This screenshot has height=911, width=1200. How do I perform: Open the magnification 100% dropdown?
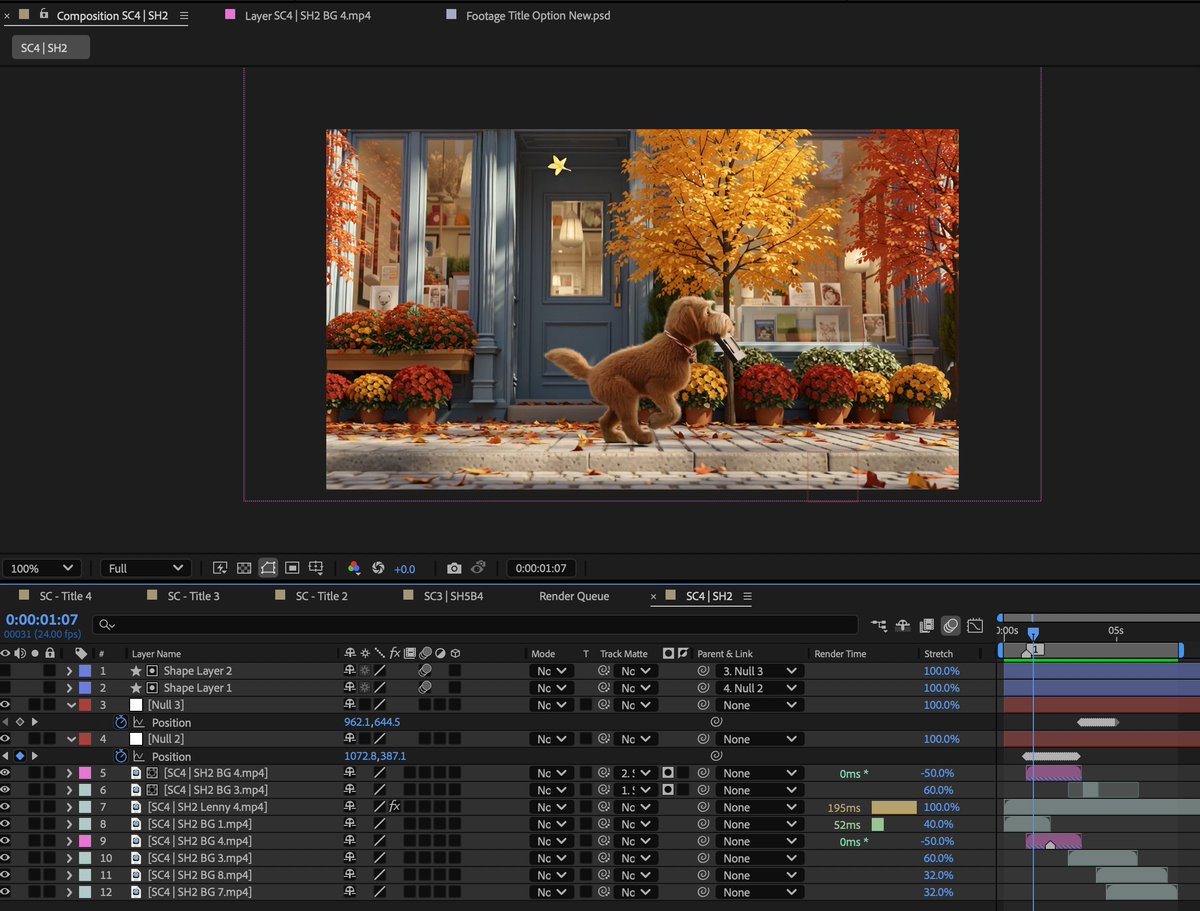point(41,568)
